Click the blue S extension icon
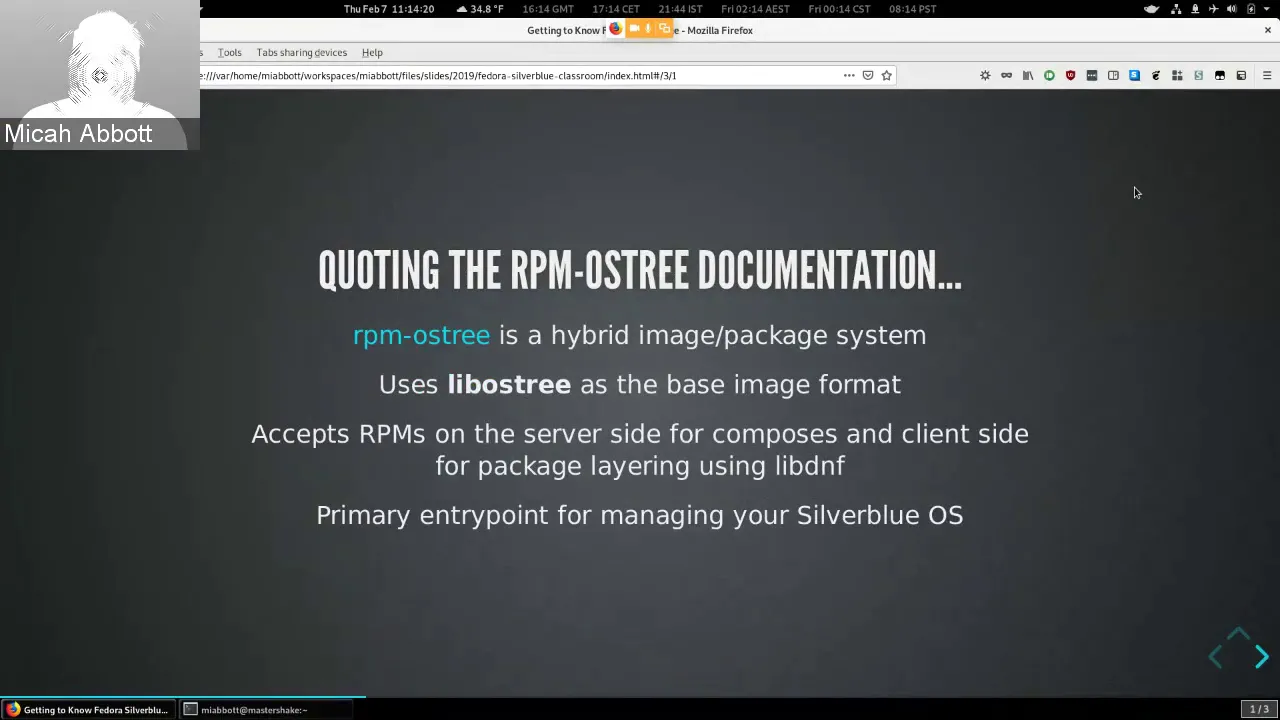The image size is (1280, 720). (x=1134, y=75)
